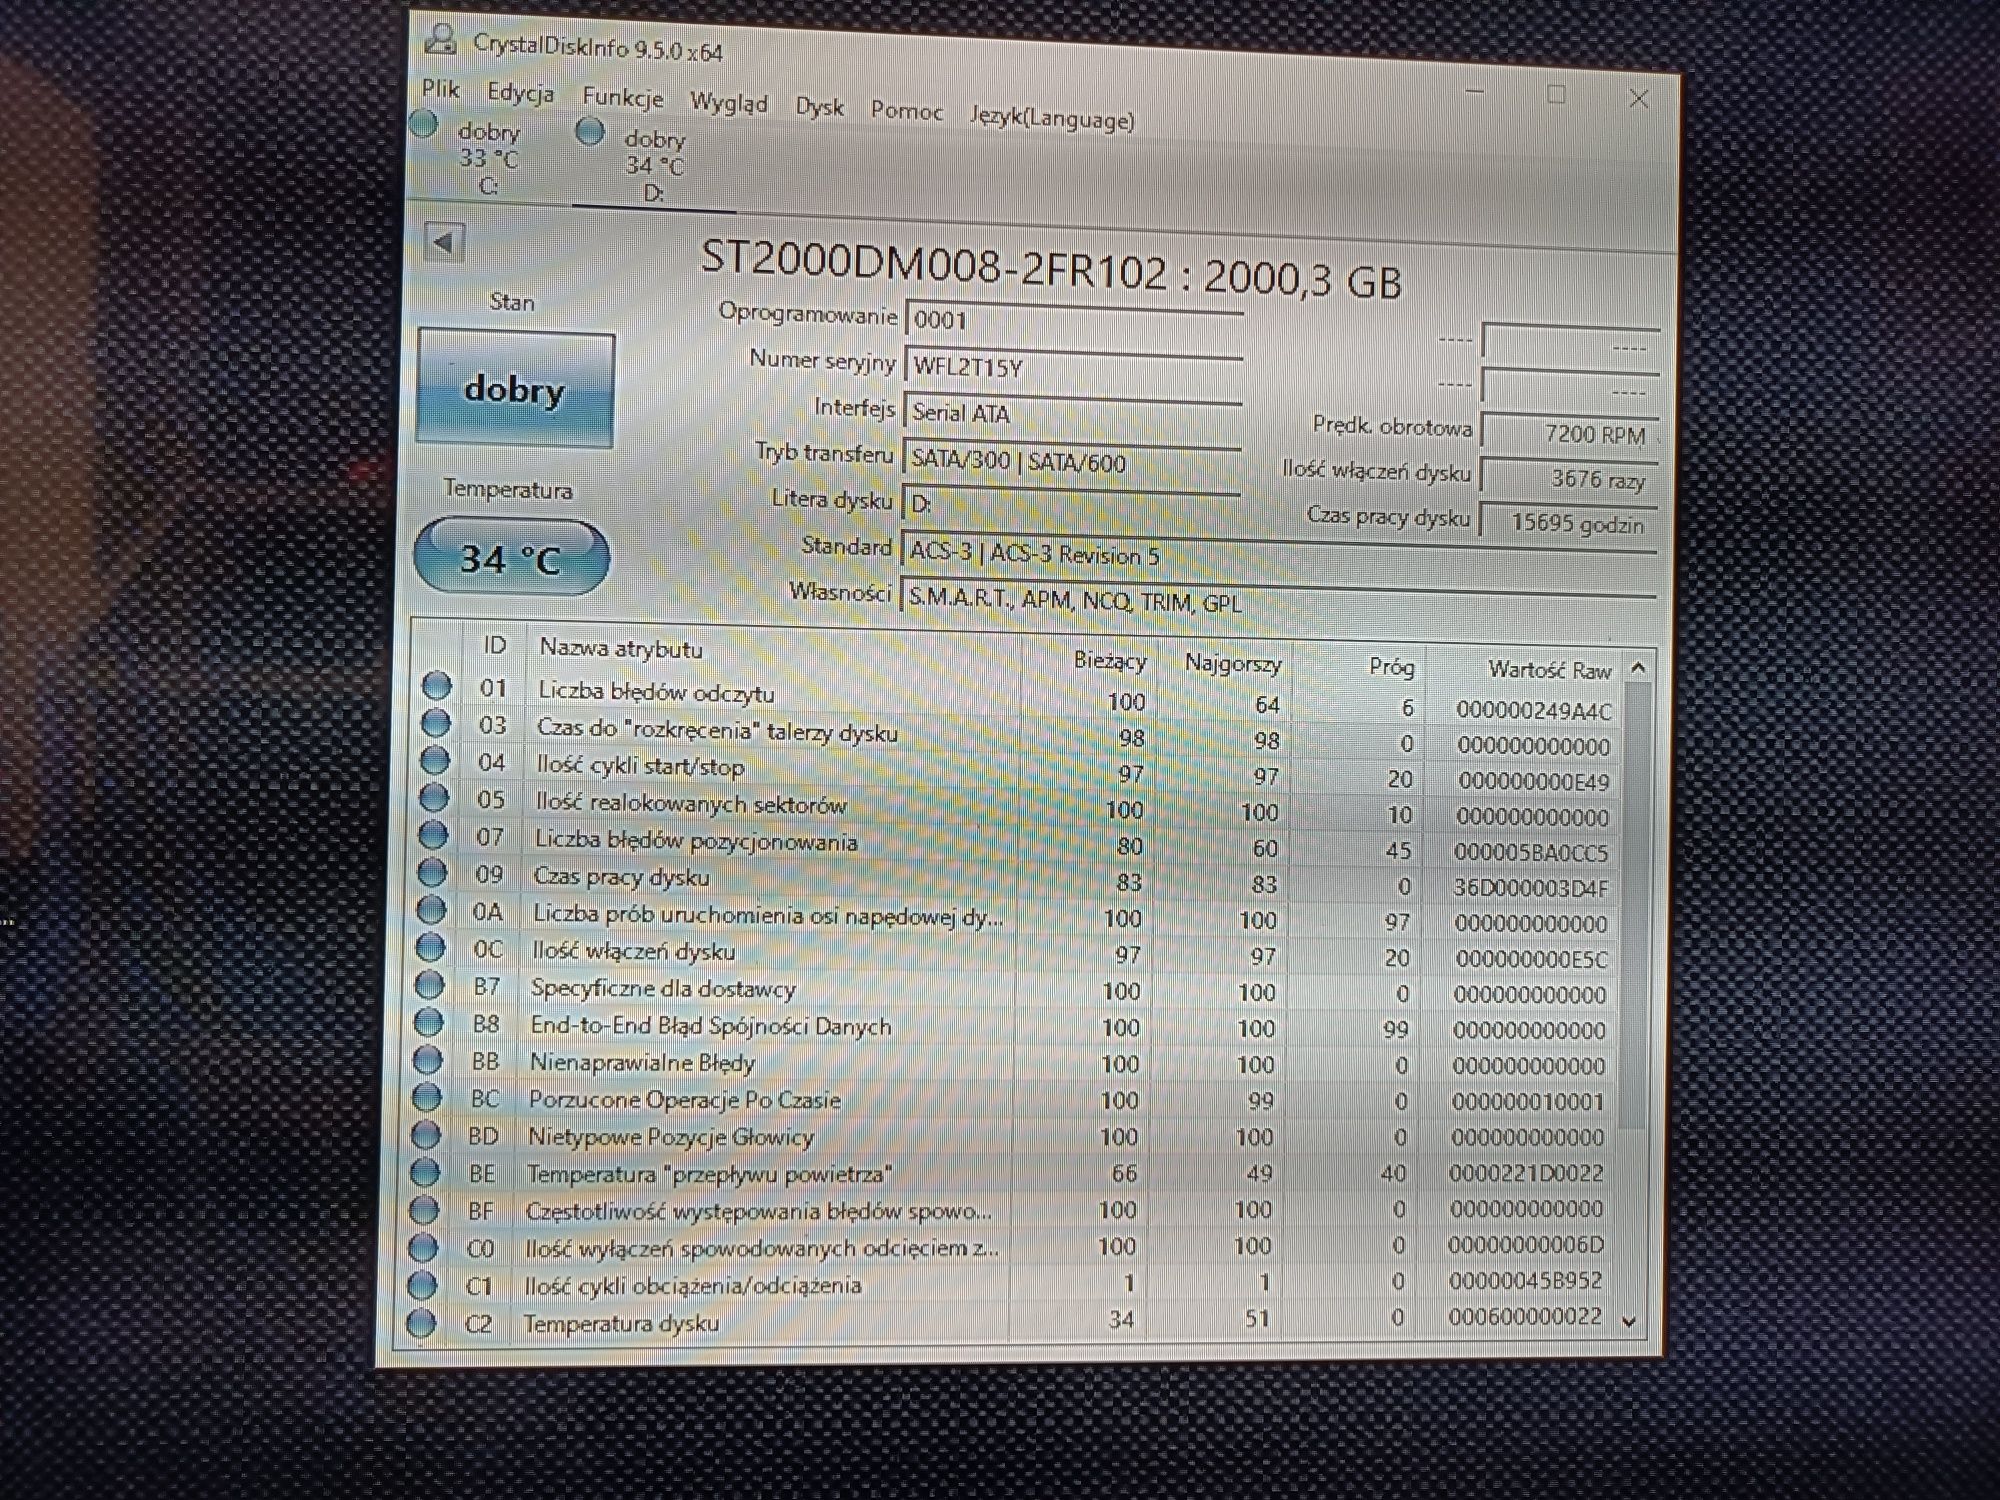The image size is (2000, 1500).
Task: Click the Interfejs field Serial ATA
Action: click(x=1072, y=414)
